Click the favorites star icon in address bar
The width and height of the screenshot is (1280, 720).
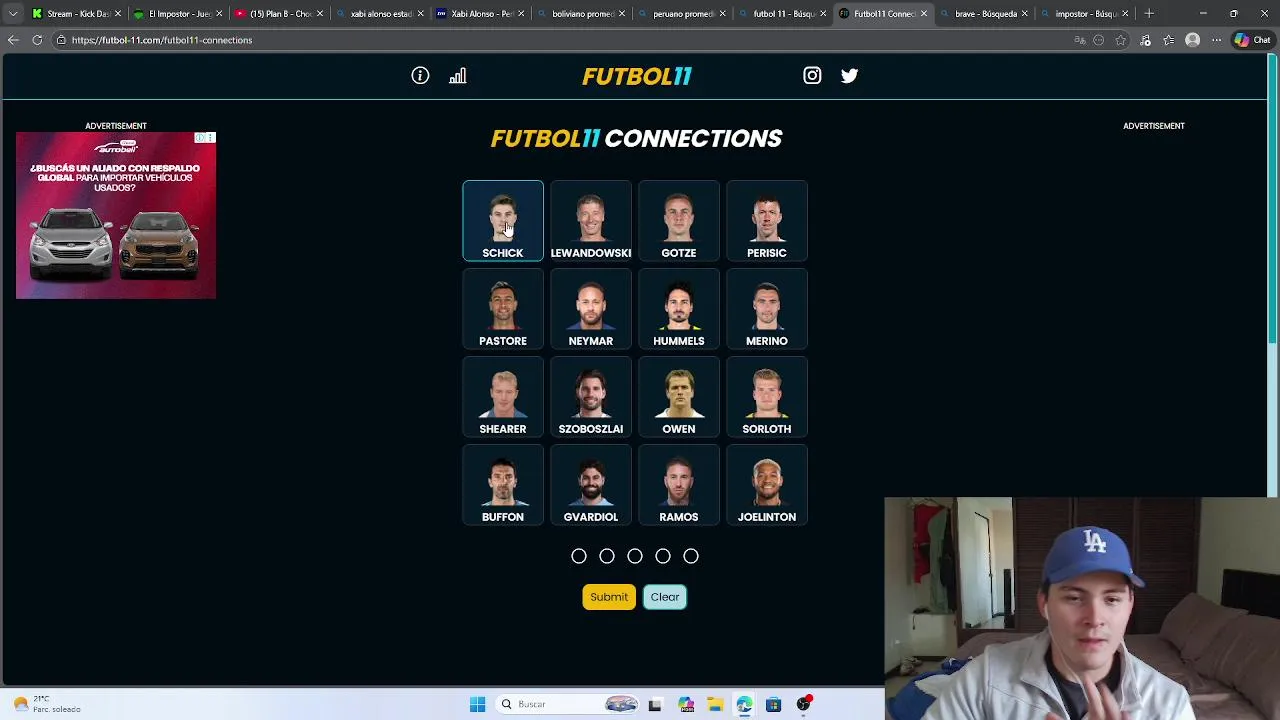pyautogui.click(x=1121, y=40)
